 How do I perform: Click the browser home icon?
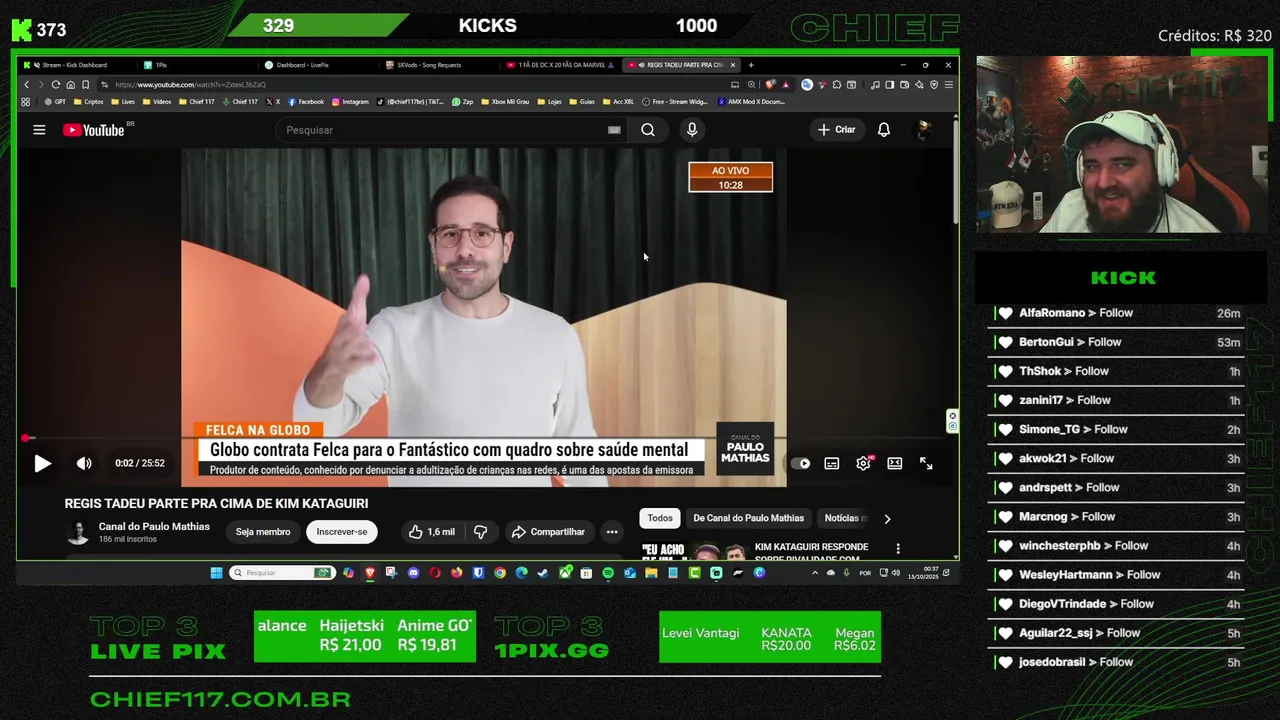click(x=70, y=85)
